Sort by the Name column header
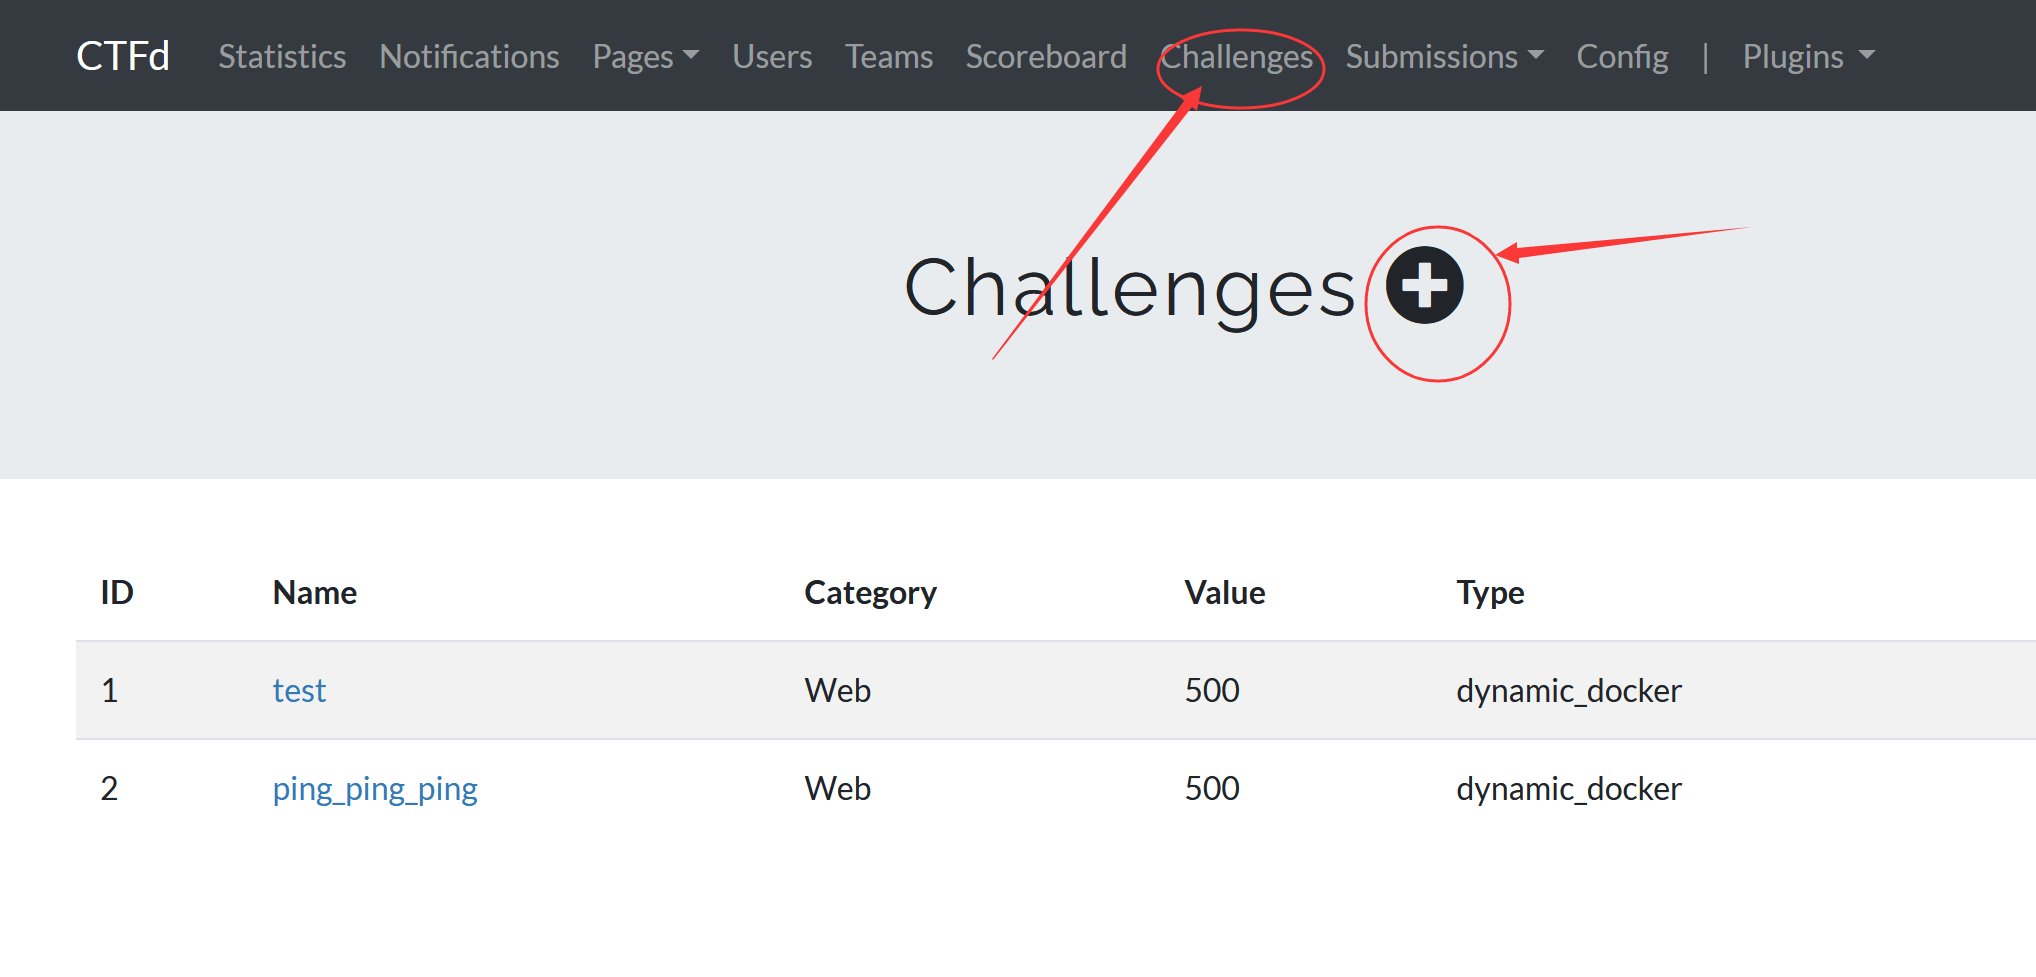Image resolution: width=2036 pixels, height=977 pixels. [315, 592]
